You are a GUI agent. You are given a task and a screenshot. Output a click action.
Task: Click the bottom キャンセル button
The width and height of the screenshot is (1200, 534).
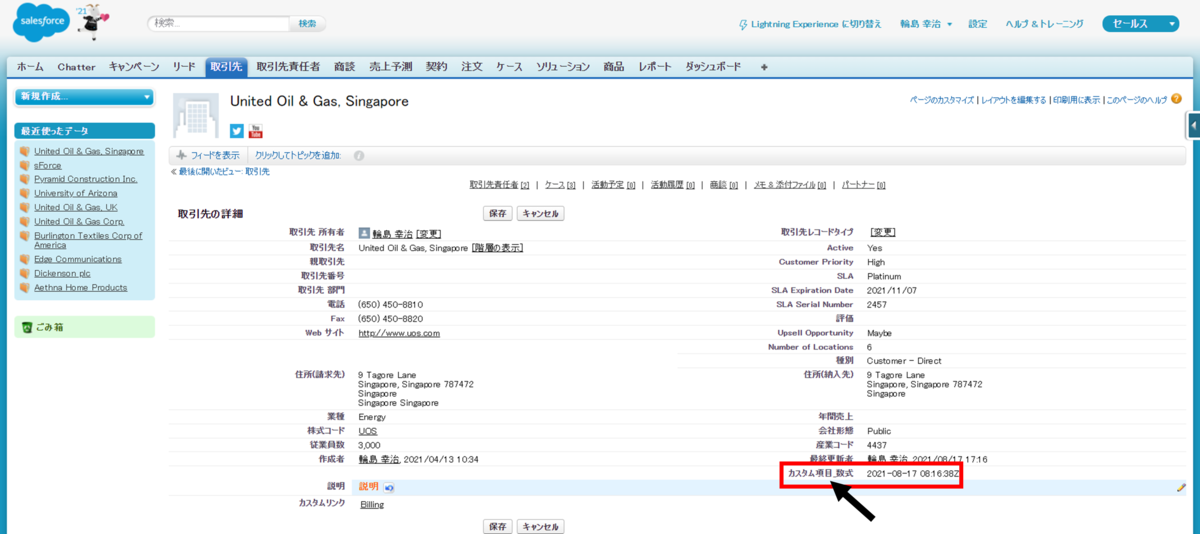tap(540, 526)
